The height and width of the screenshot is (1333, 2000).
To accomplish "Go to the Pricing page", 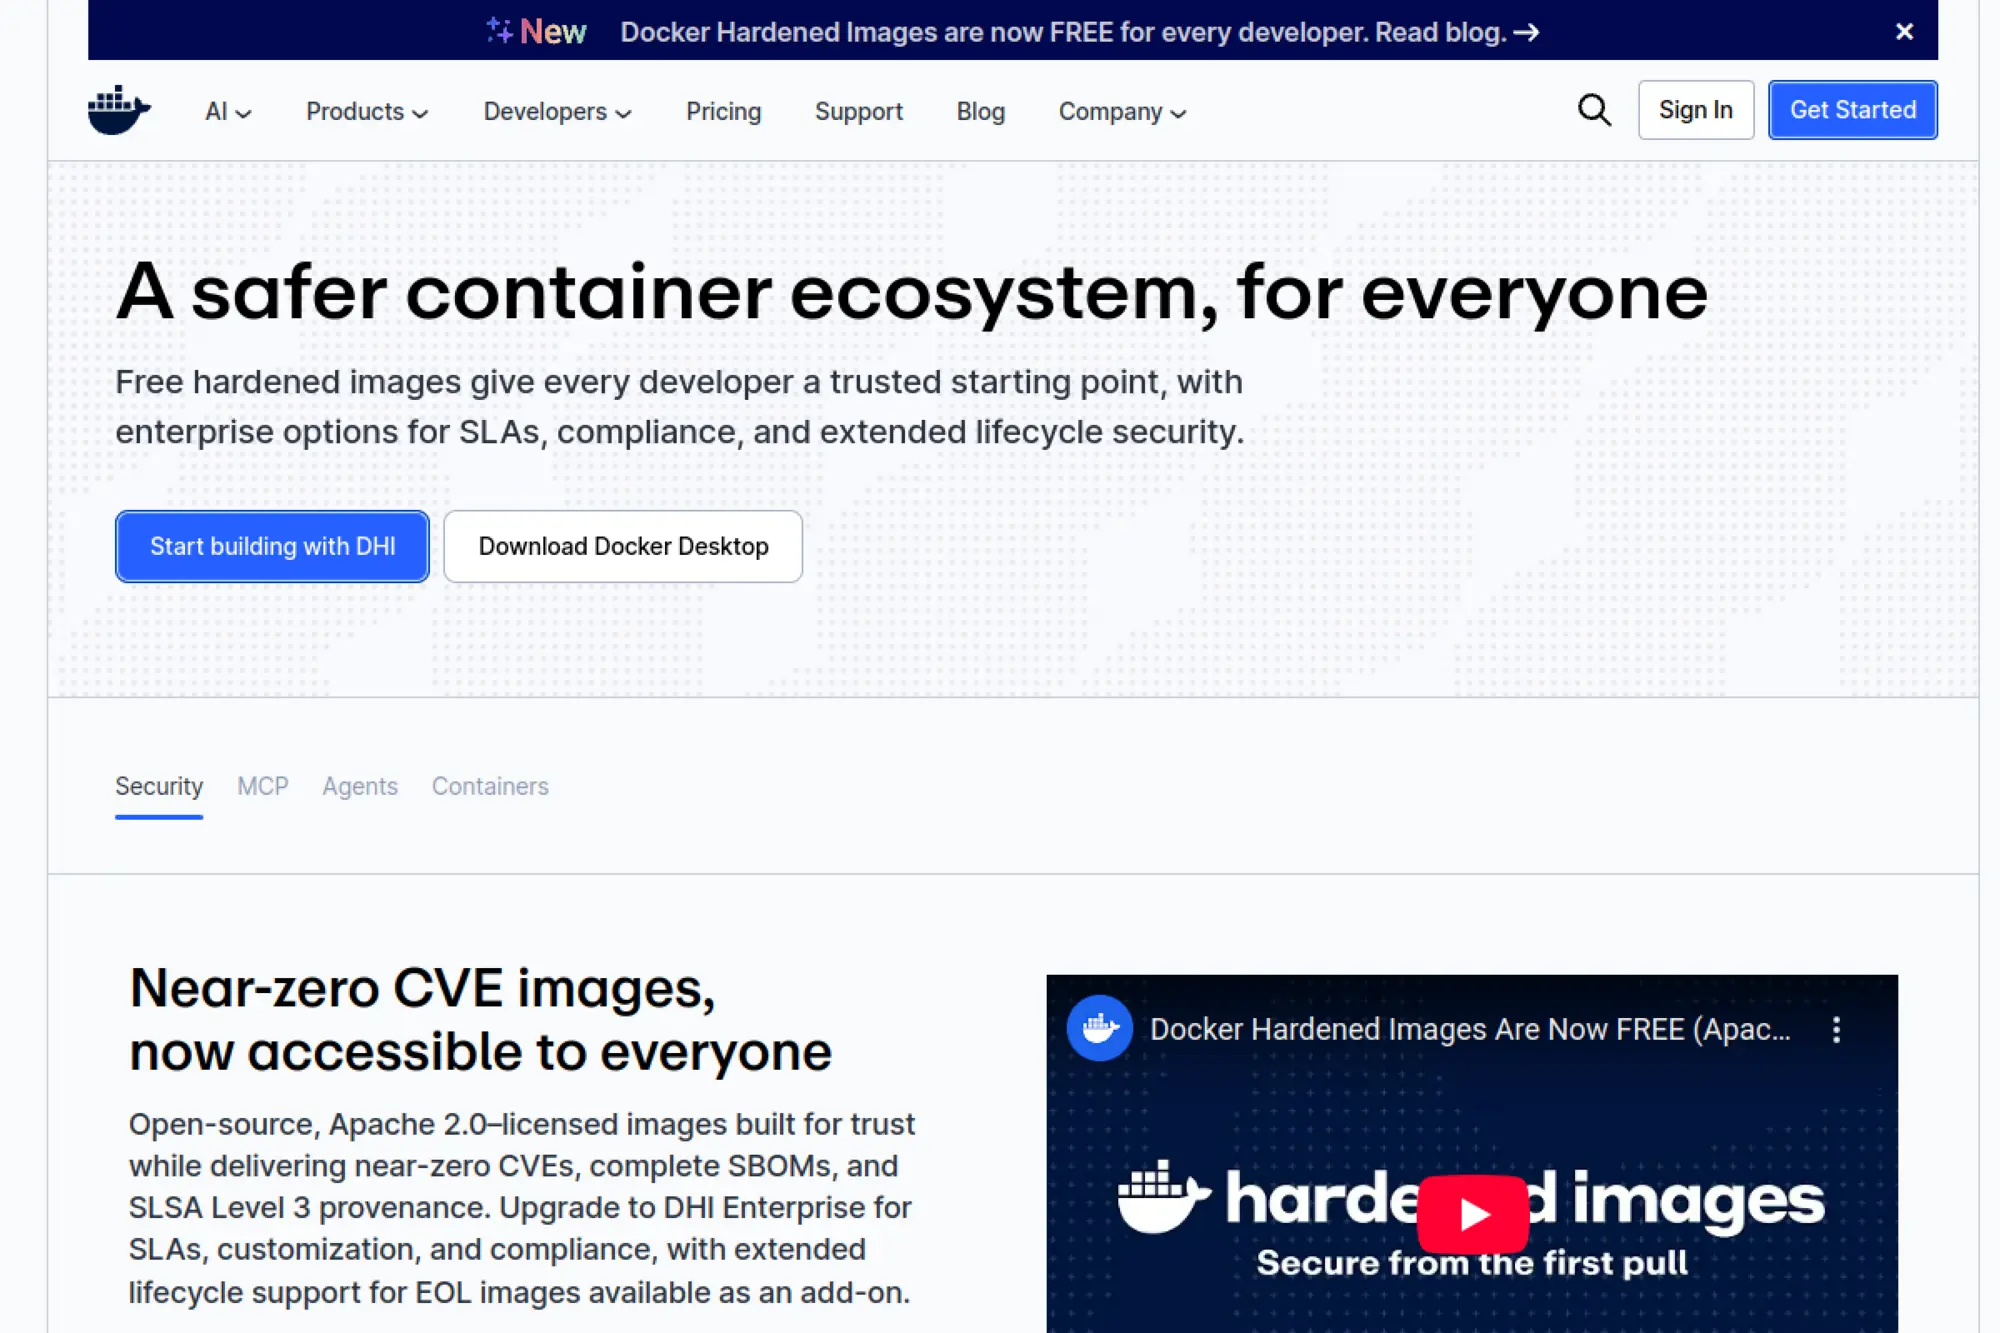I will click(x=723, y=112).
